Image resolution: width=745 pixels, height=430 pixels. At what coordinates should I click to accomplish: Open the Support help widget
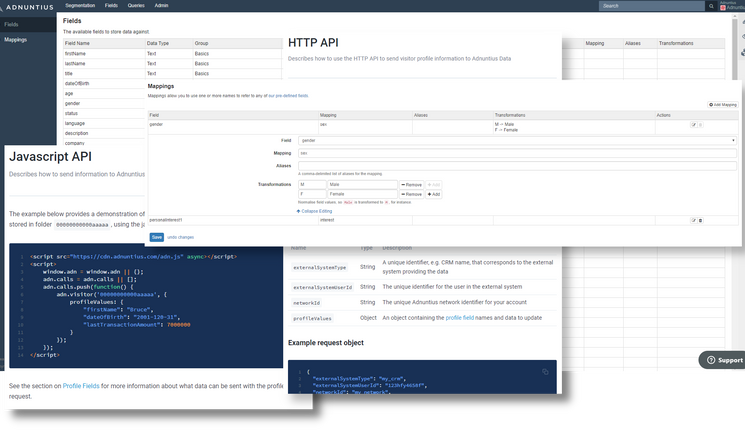pyautogui.click(x=723, y=360)
